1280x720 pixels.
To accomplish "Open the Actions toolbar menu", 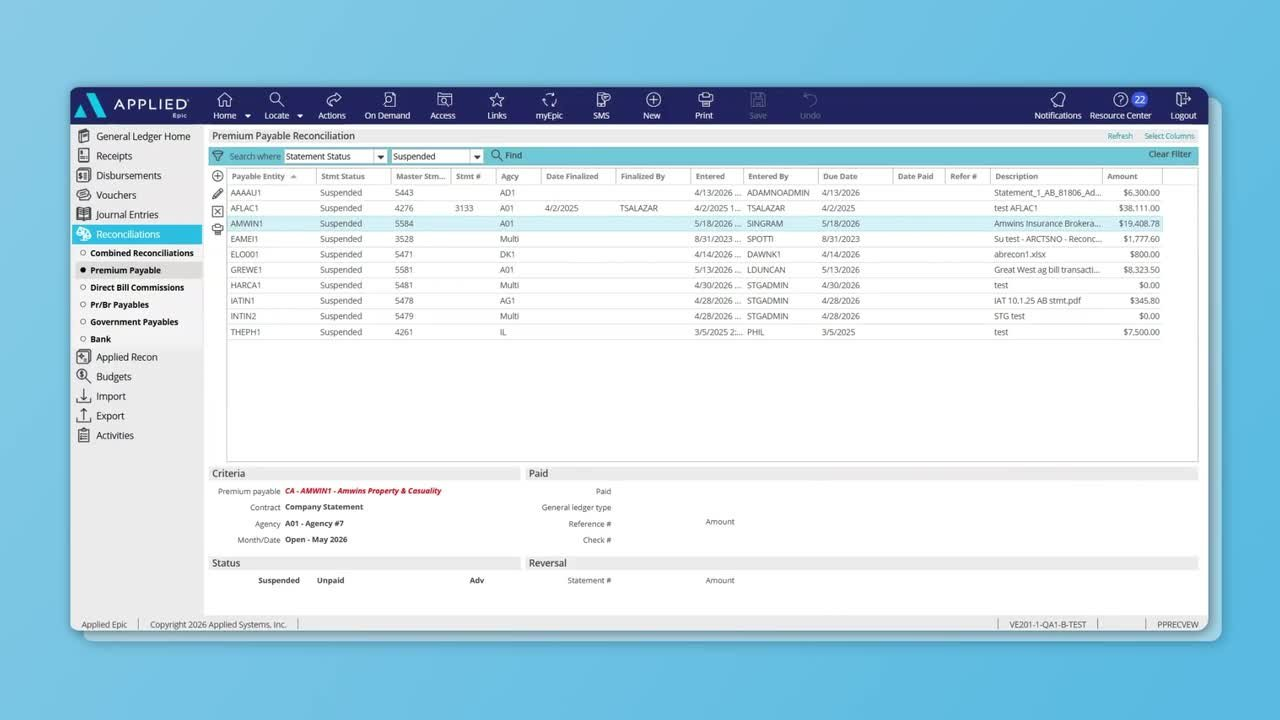I will tap(332, 106).
